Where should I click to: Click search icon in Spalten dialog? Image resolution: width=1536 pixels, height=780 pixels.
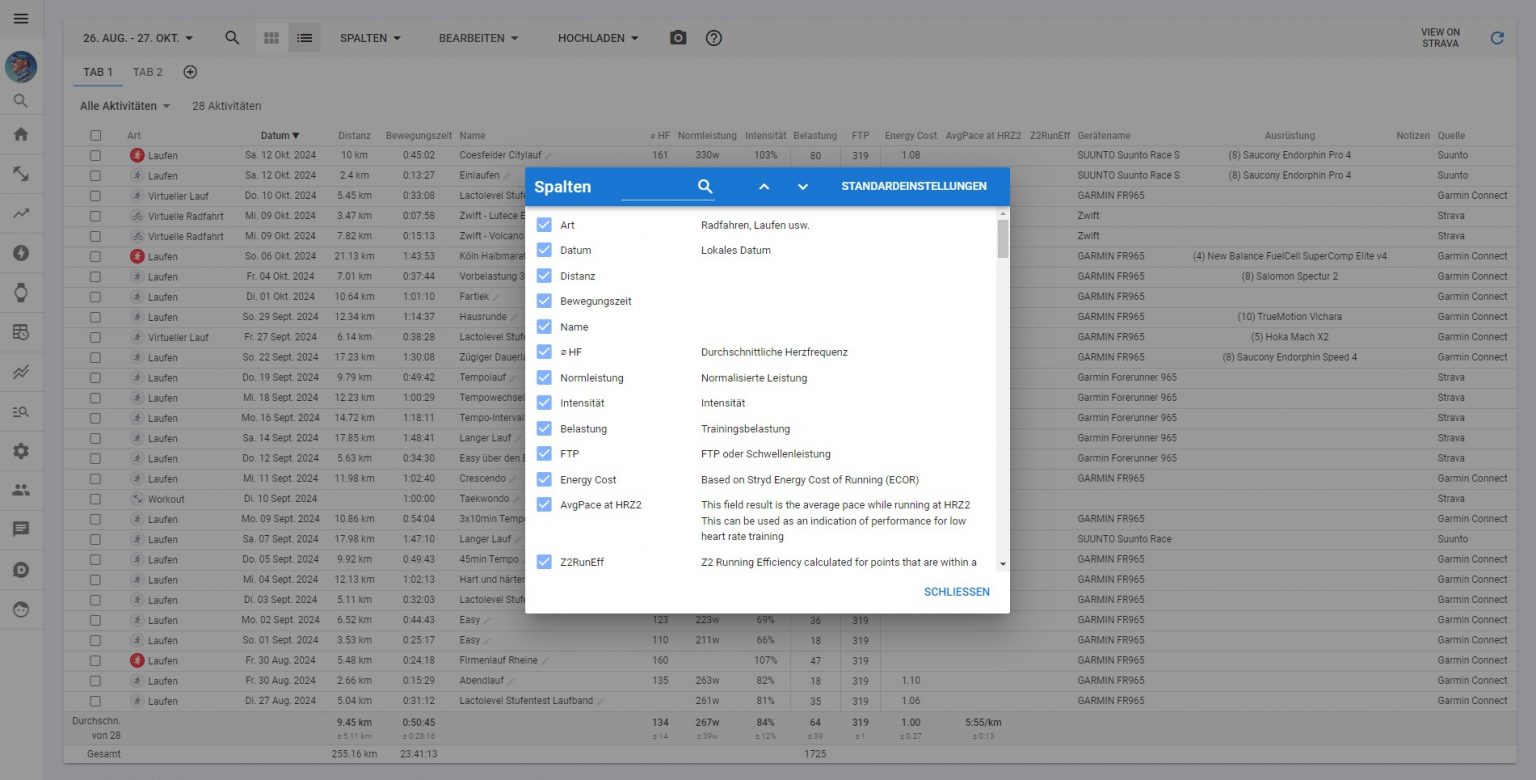pyautogui.click(x=705, y=187)
